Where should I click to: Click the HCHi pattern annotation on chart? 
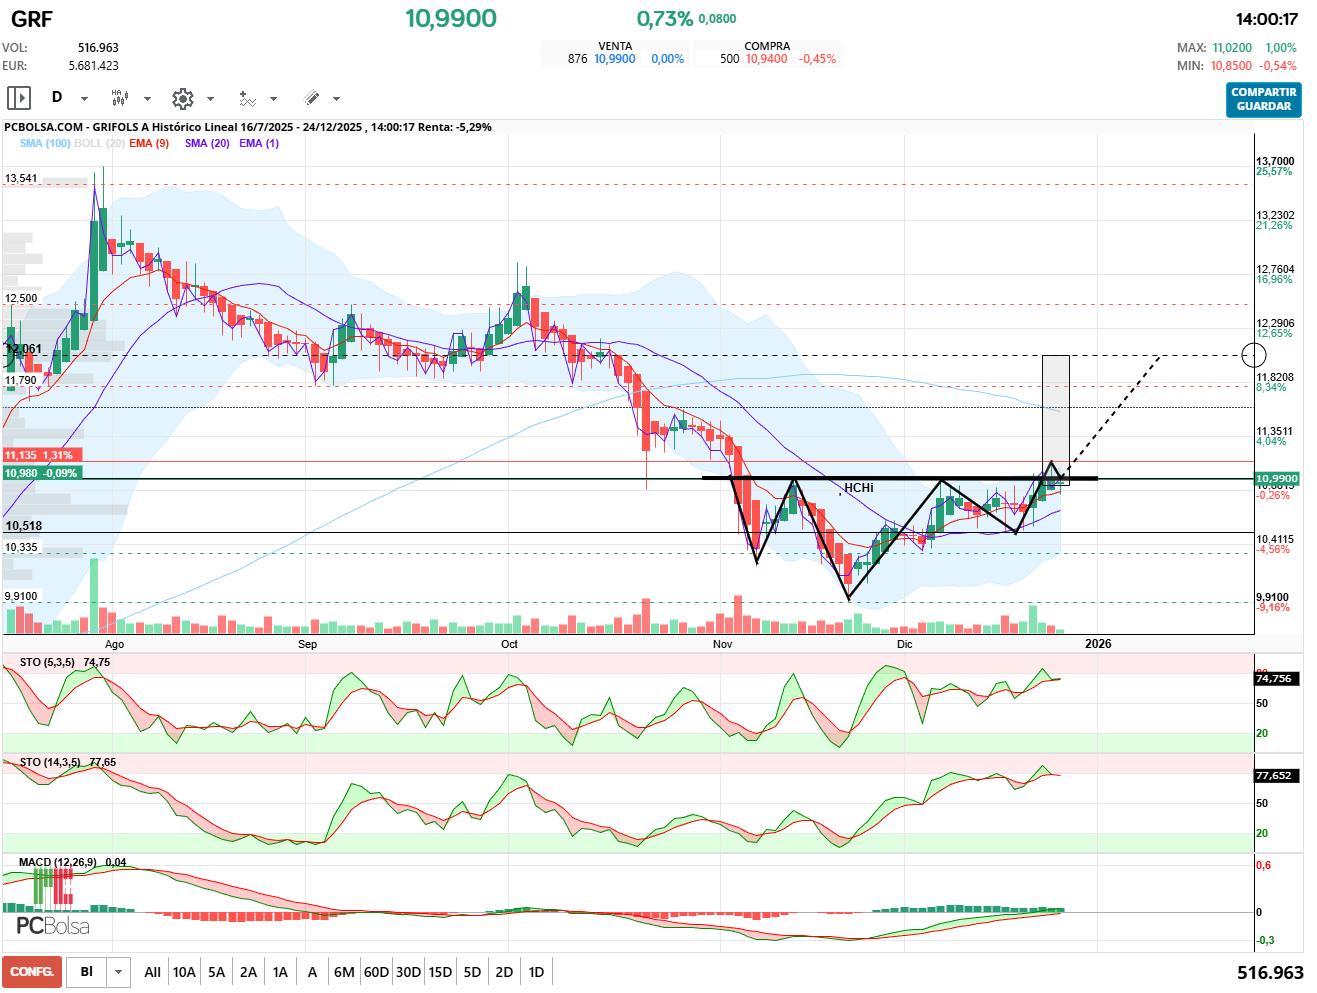pyautogui.click(x=858, y=488)
